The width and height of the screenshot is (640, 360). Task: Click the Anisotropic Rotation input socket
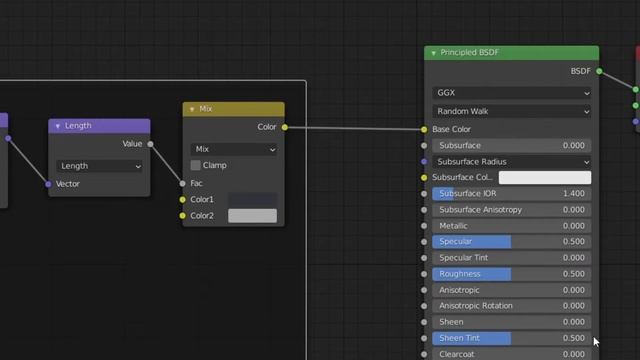point(424,306)
